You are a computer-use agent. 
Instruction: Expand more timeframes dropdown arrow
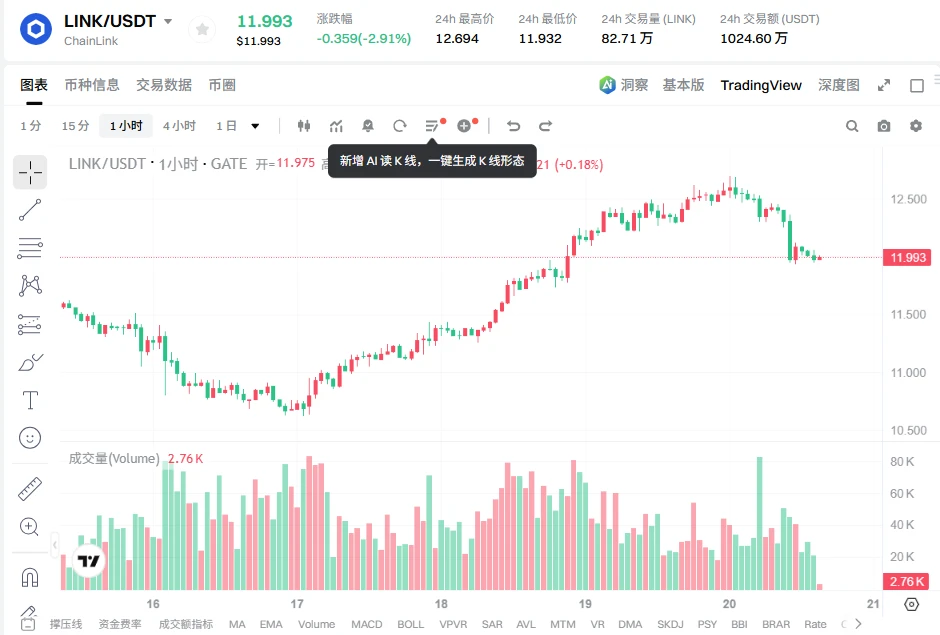(255, 126)
